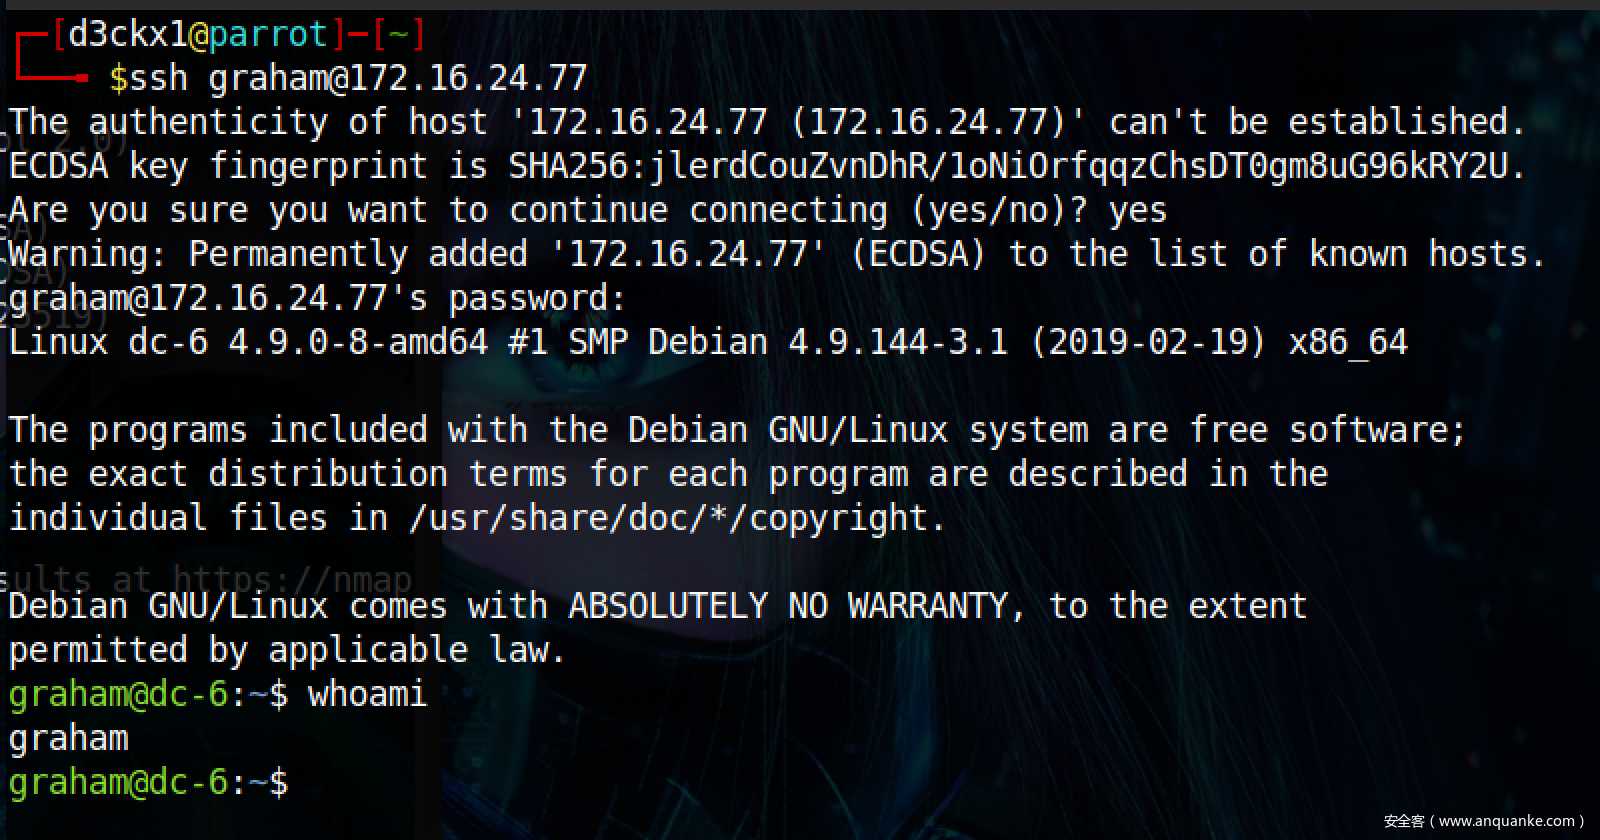Click the "dc-6" hostname in the Linux banner line

pos(168,342)
